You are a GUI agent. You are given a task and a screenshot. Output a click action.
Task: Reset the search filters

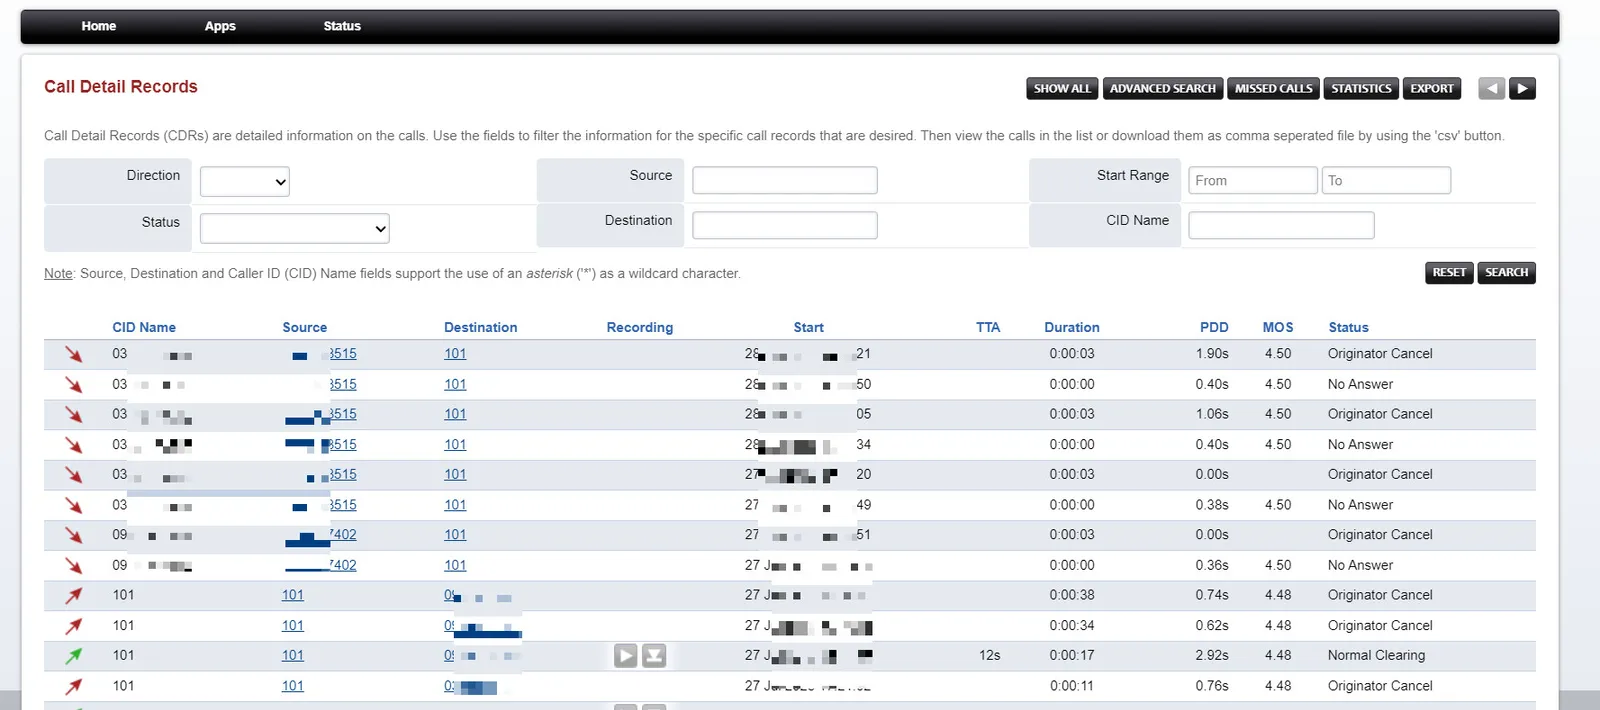point(1449,272)
